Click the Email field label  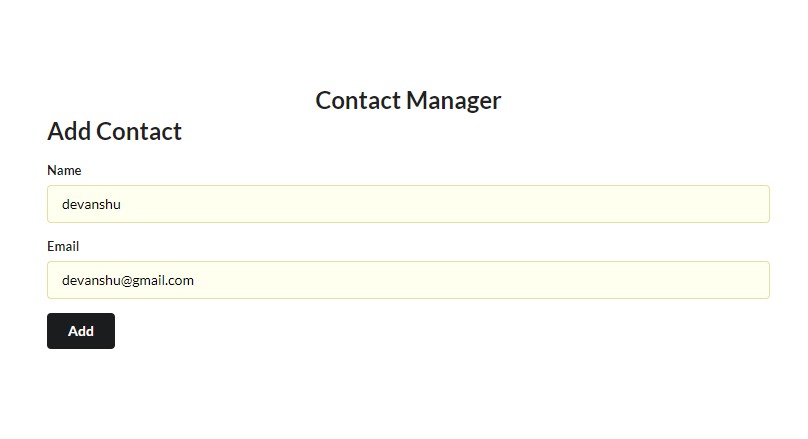pyautogui.click(x=63, y=246)
